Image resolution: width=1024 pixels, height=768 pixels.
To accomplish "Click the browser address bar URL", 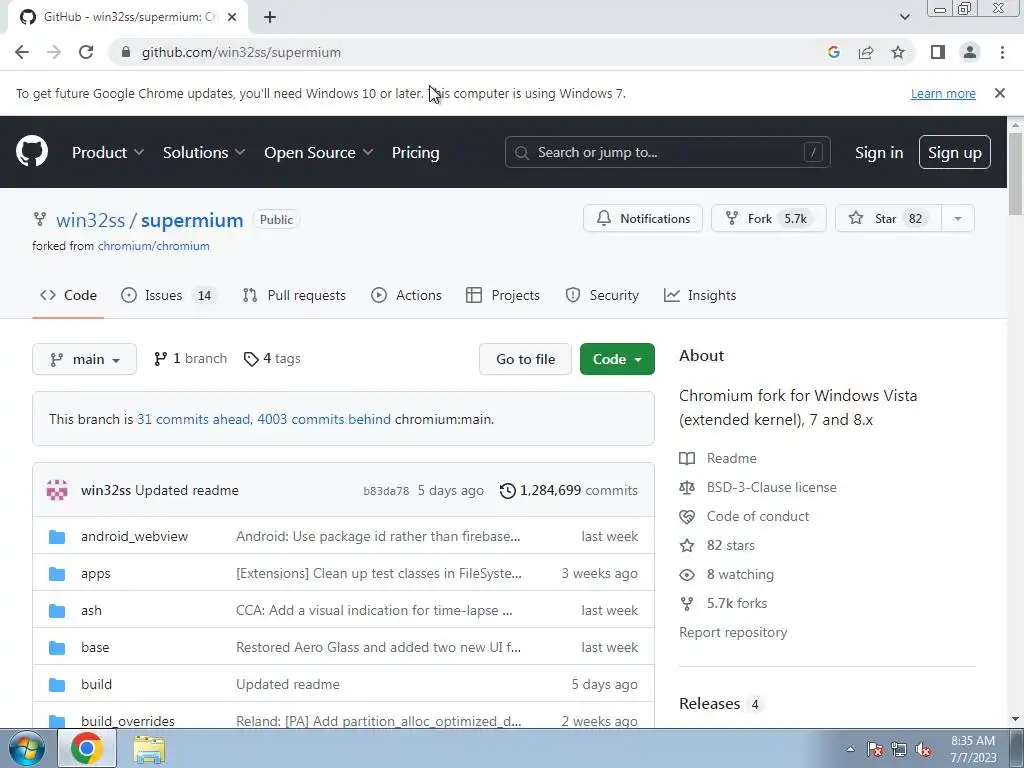I will [241, 52].
